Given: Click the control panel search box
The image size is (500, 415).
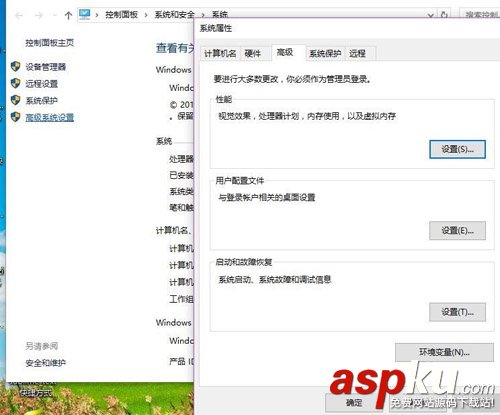Looking at the screenshot, I should click(x=480, y=15).
